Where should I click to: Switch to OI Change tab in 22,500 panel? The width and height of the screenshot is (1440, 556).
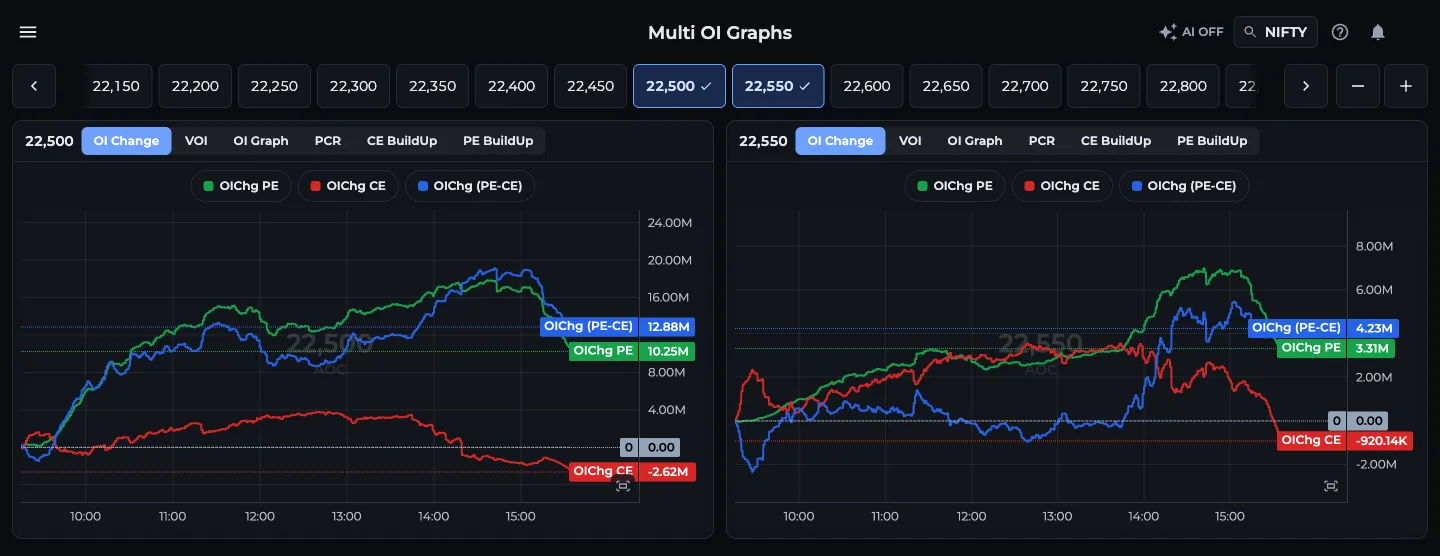pyautogui.click(x=126, y=141)
